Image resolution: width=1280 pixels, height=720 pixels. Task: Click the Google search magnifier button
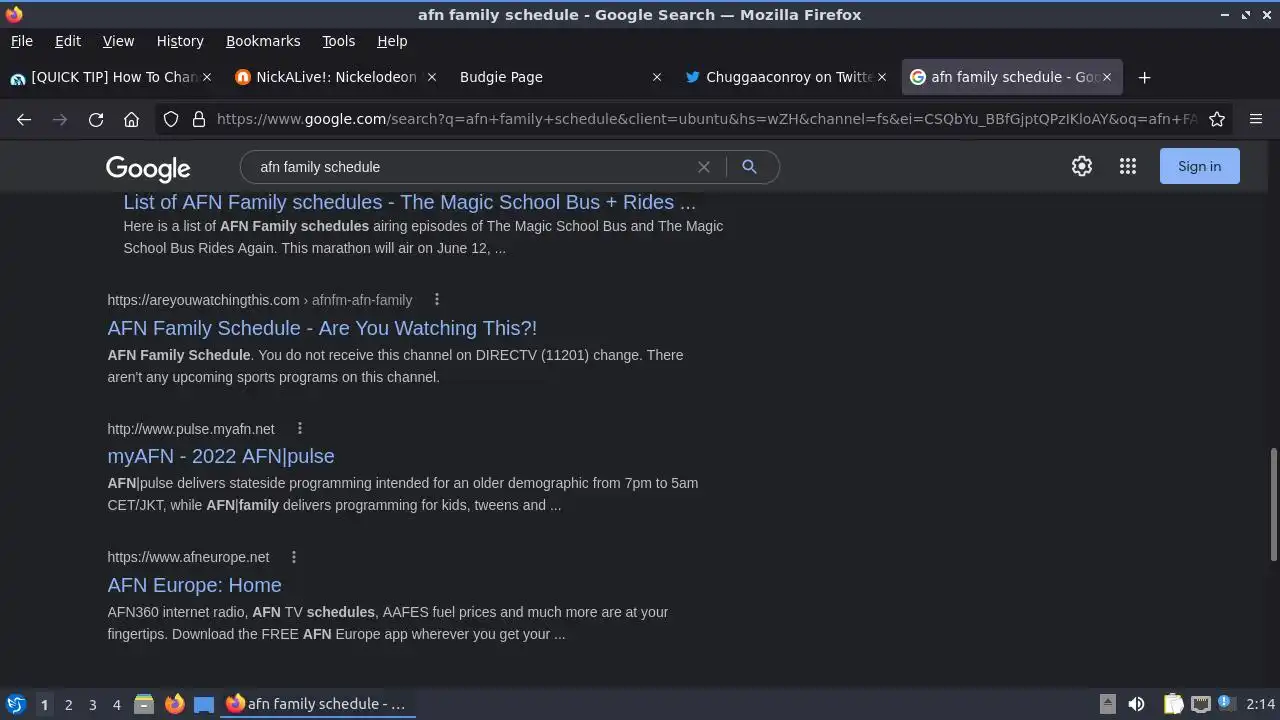[x=749, y=167]
